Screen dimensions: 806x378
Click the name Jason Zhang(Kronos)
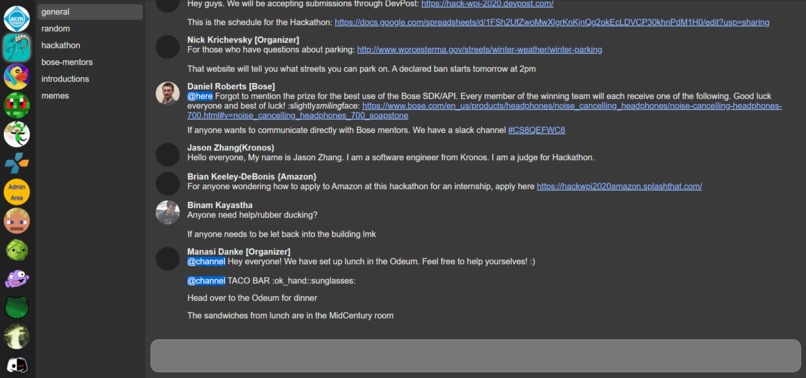tap(231, 148)
